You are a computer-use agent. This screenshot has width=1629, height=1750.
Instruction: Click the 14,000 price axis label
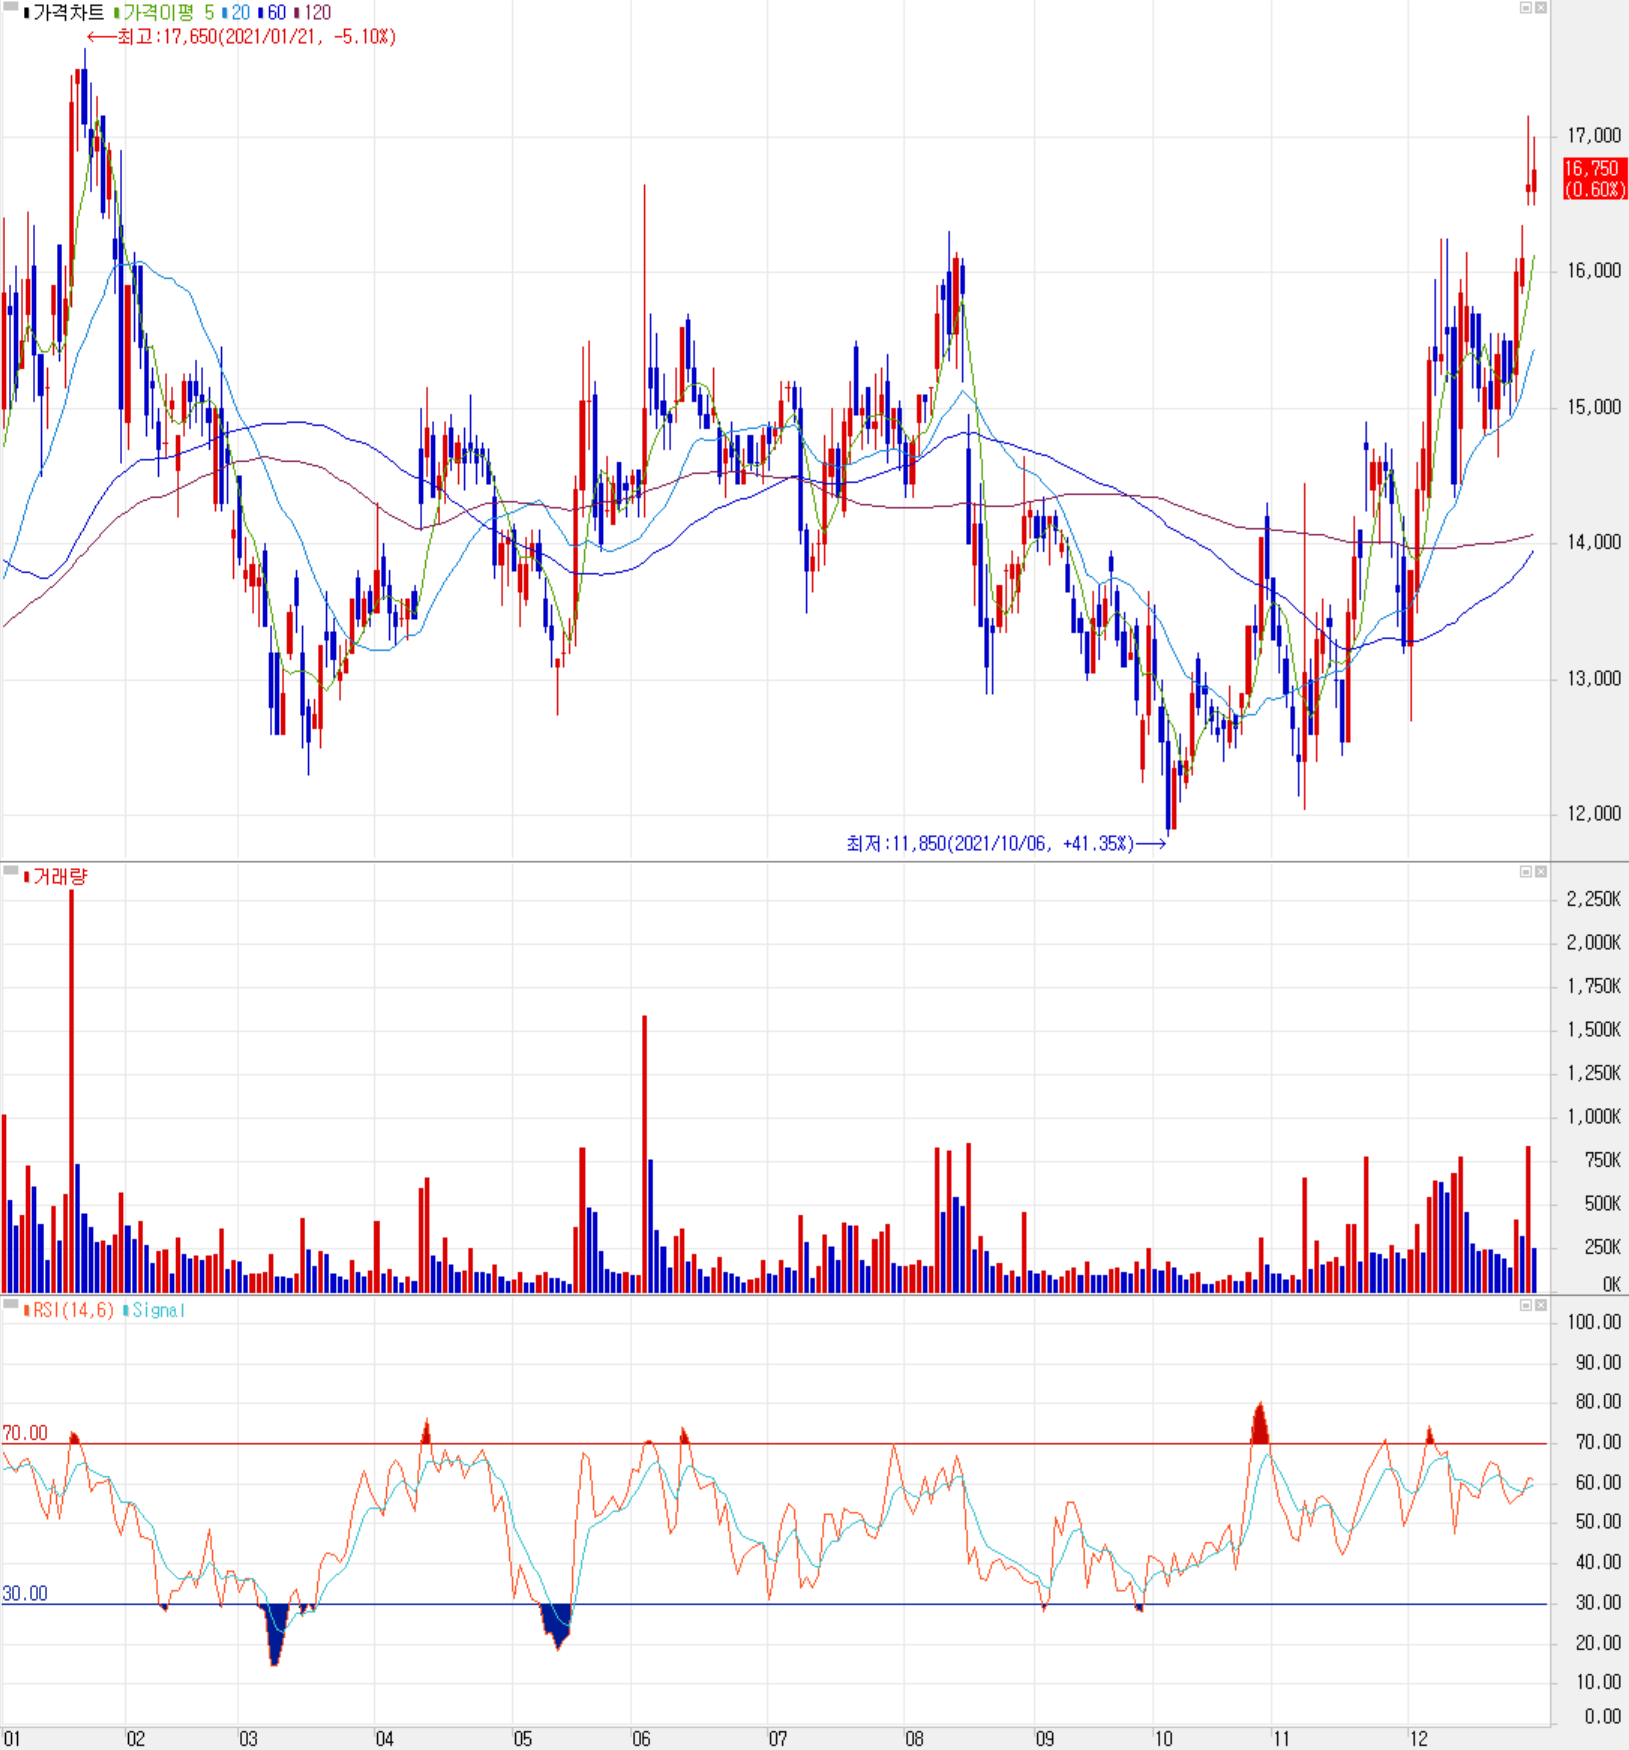[1594, 542]
